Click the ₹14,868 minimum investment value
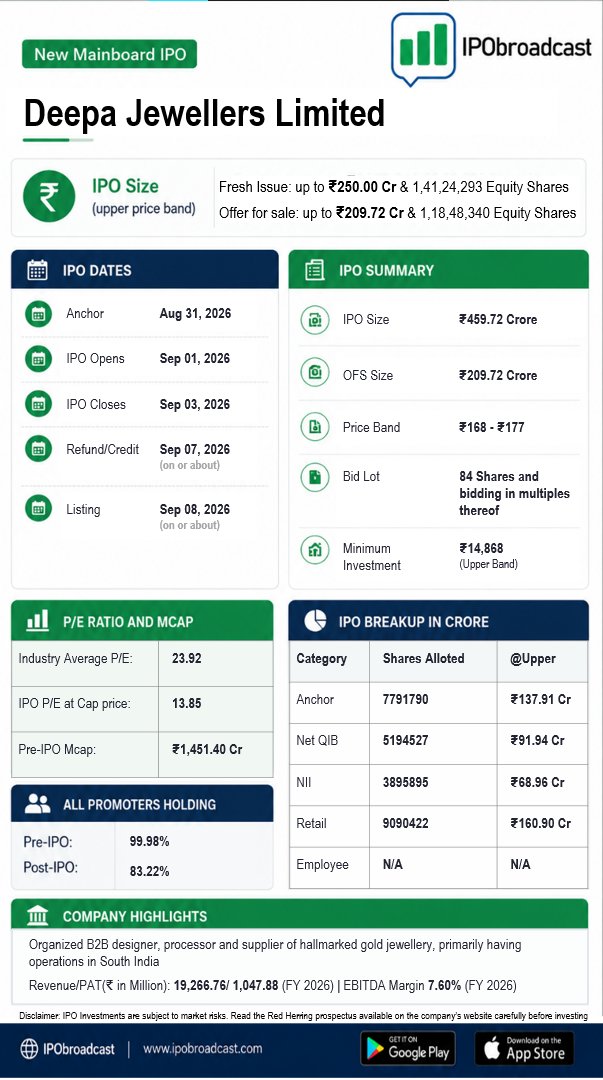The image size is (603, 1080). (482, 548)
